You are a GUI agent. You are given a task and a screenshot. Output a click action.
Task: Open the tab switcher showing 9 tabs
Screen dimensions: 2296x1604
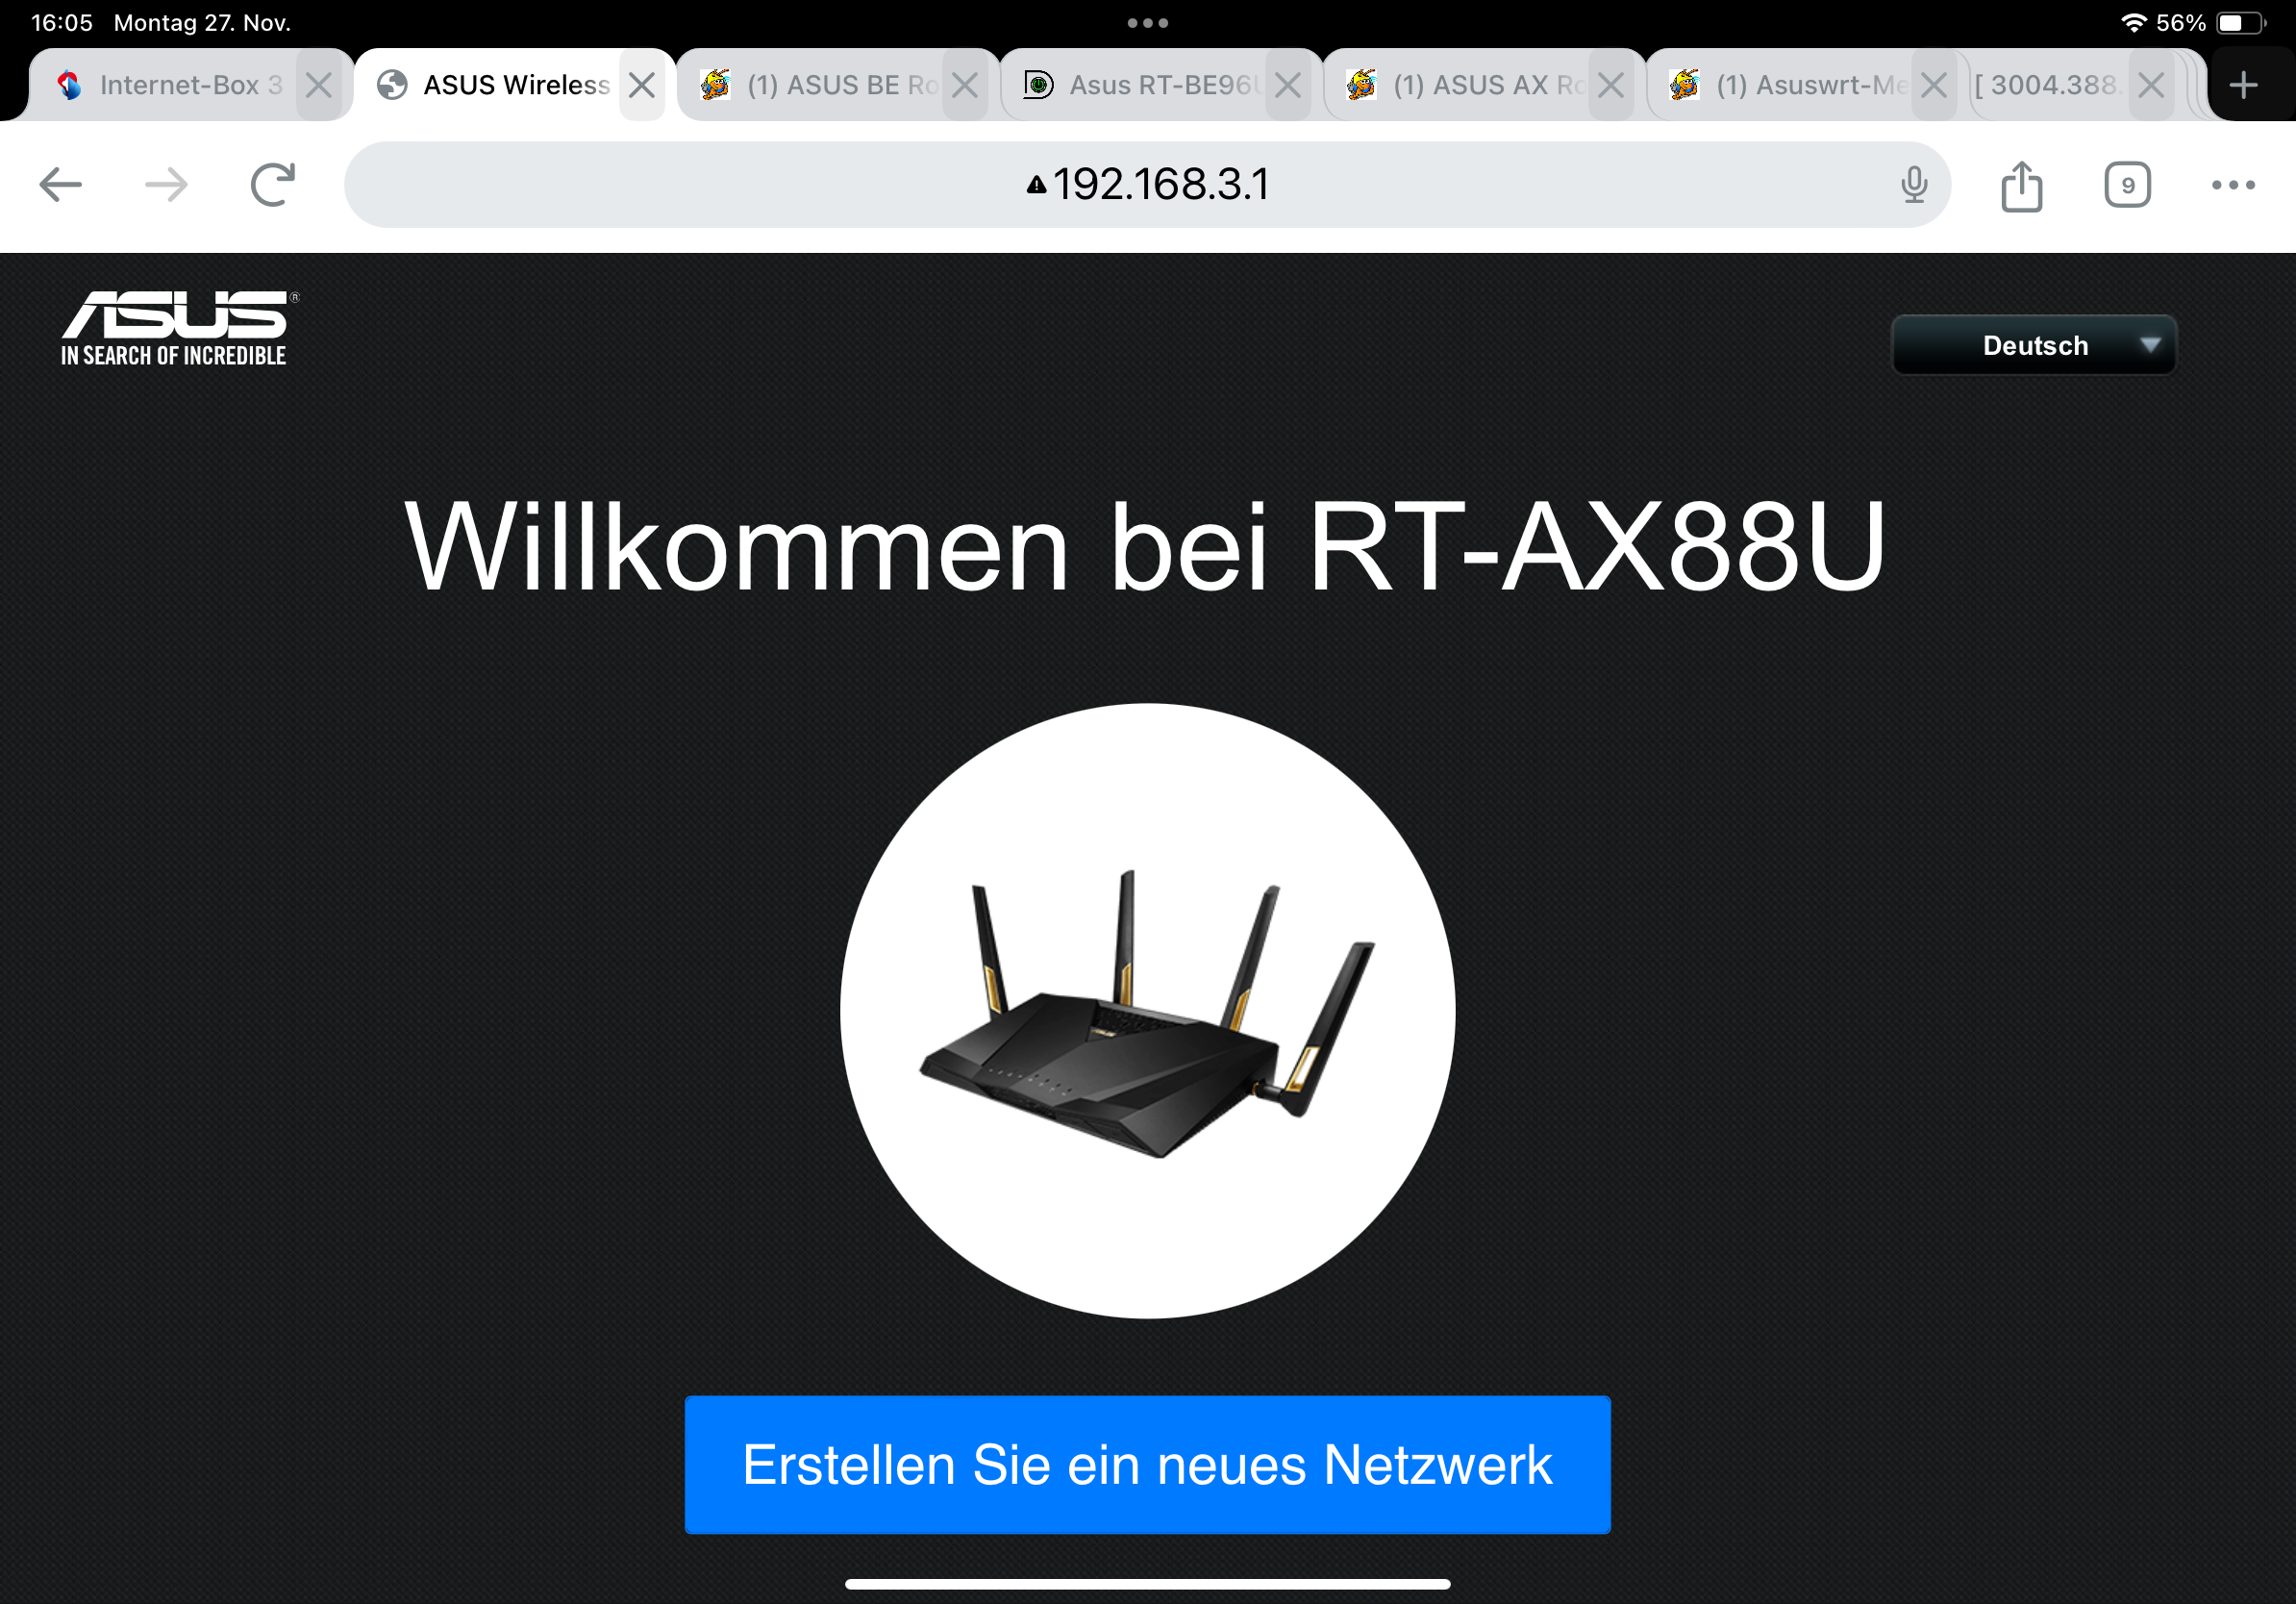tap(2127, 185)
